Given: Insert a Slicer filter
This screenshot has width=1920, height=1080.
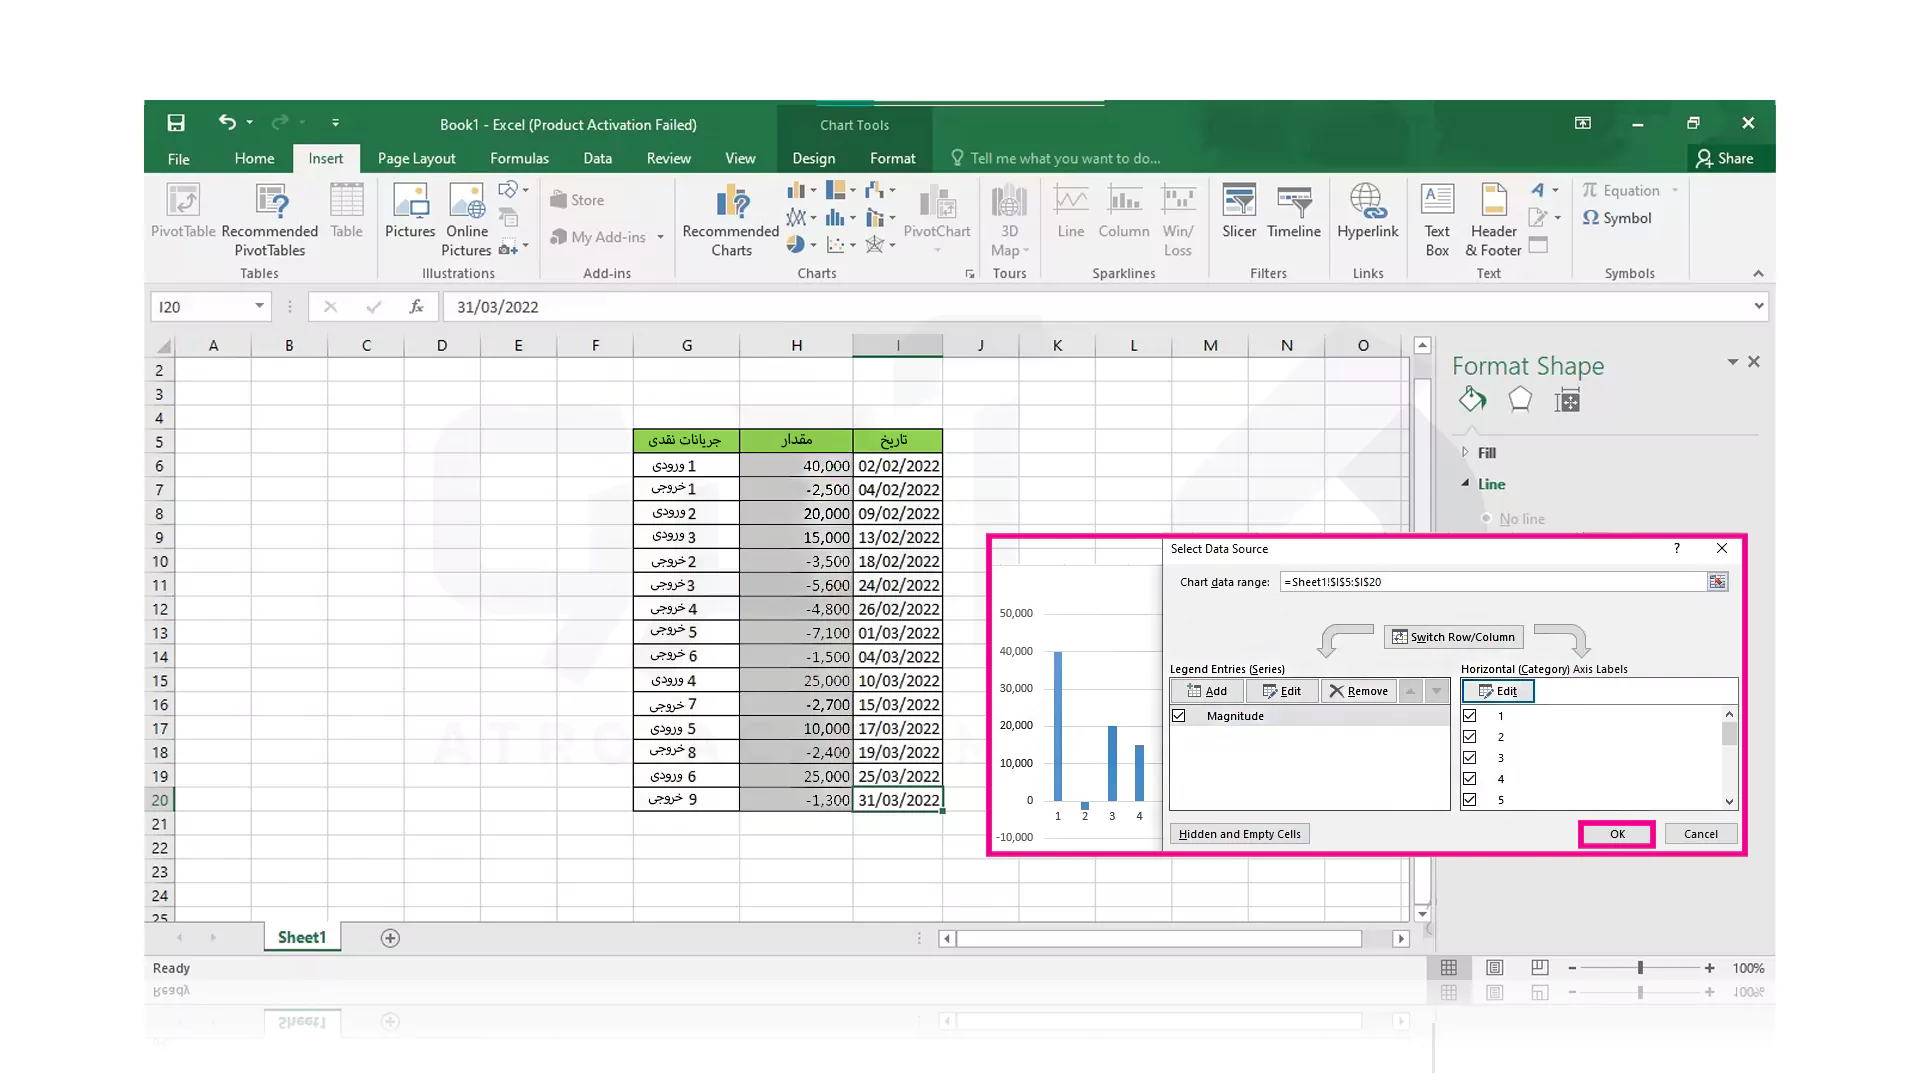Looking at the screenshot, I should point(1239,212).
